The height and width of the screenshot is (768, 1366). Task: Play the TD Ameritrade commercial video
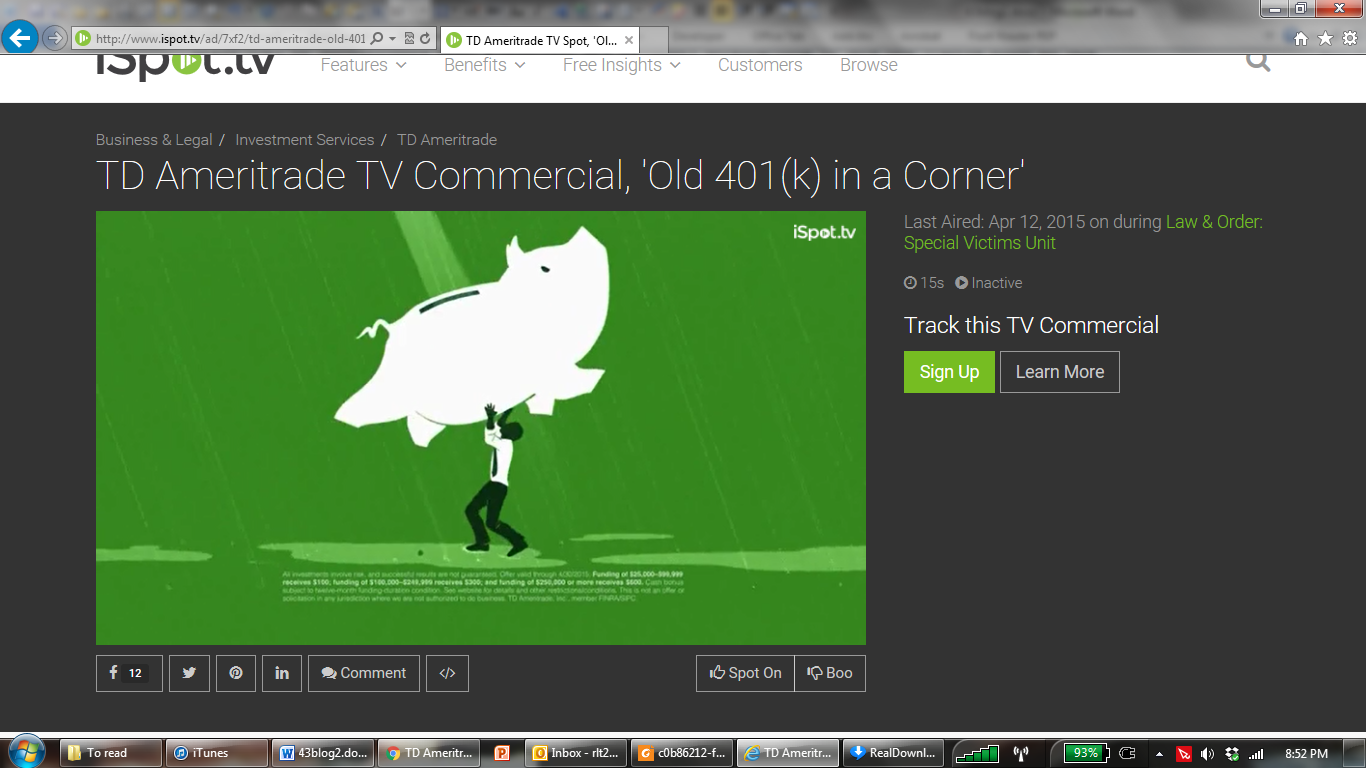click(481, 428)
